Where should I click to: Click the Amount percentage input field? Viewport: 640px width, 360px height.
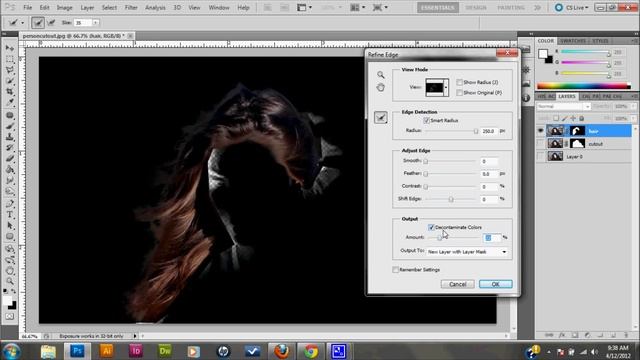(x=492, y=238)
